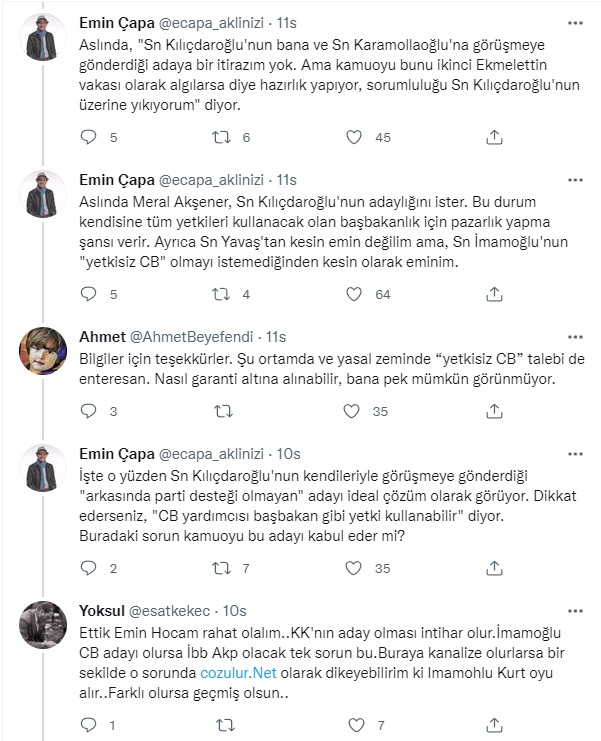
Task: Open @esatkekec profile handle
Action: pyautogui.click(x=169, y=611)
